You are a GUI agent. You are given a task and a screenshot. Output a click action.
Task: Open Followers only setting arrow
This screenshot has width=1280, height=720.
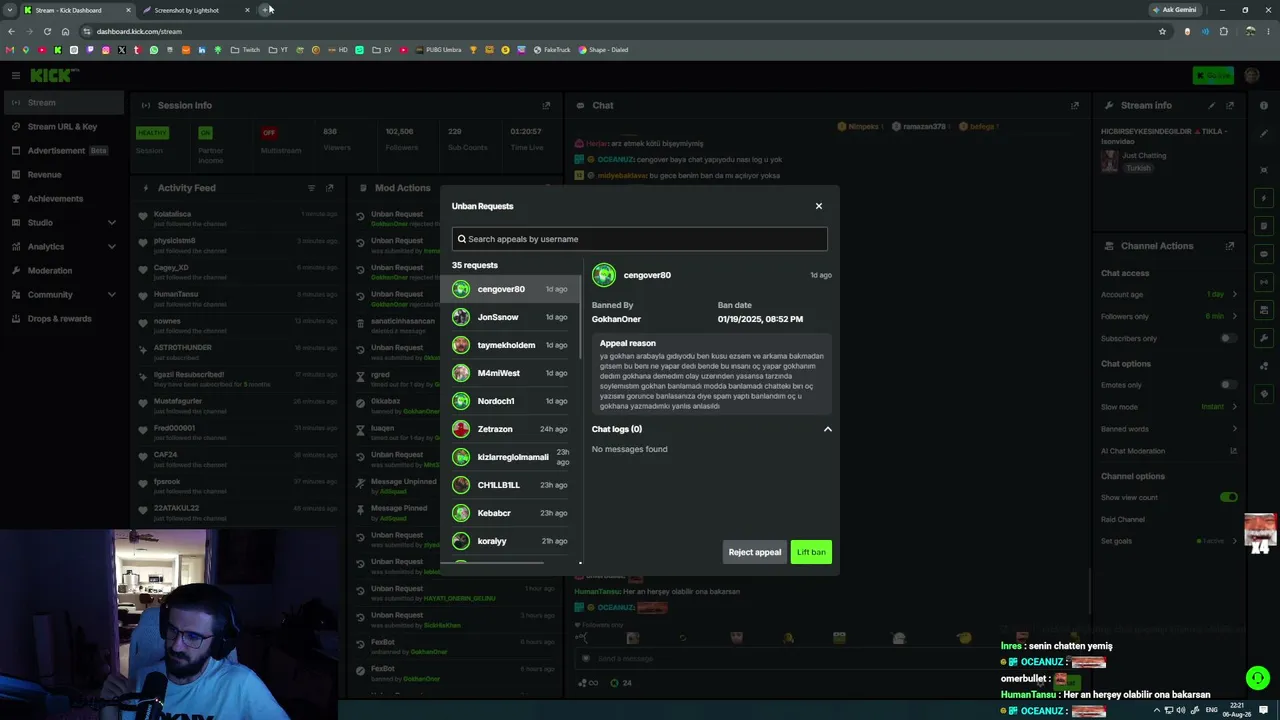coord(1234,316)
